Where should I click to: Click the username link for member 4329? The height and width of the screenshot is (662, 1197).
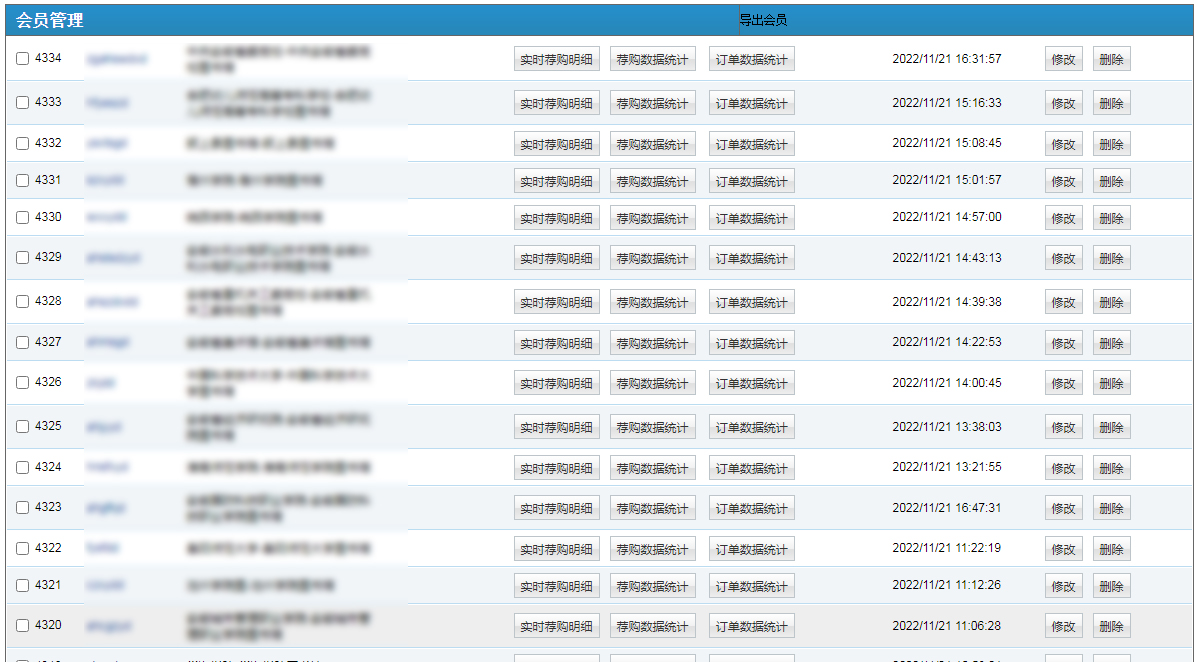pyautogui.click(x=112, y=258)
